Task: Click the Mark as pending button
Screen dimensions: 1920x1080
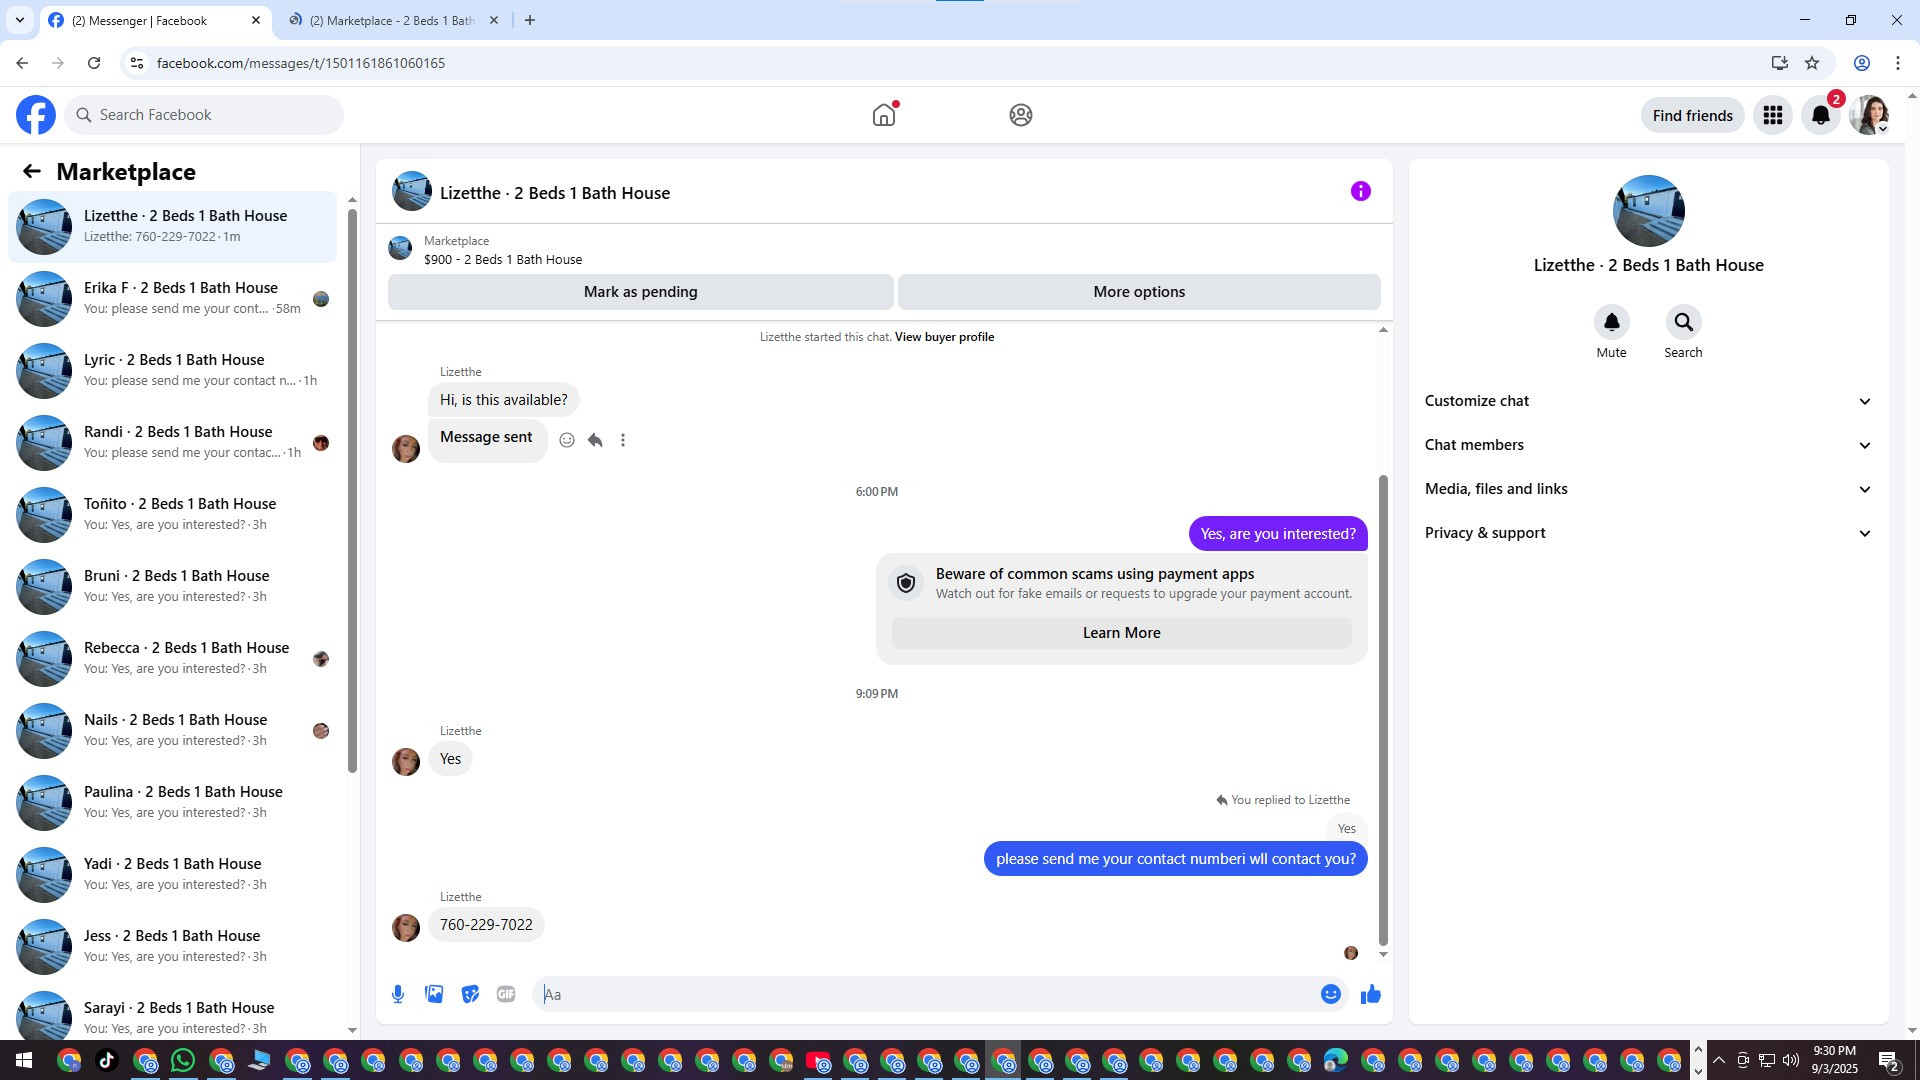Action: pyautogui.click(x=640, y=292)
